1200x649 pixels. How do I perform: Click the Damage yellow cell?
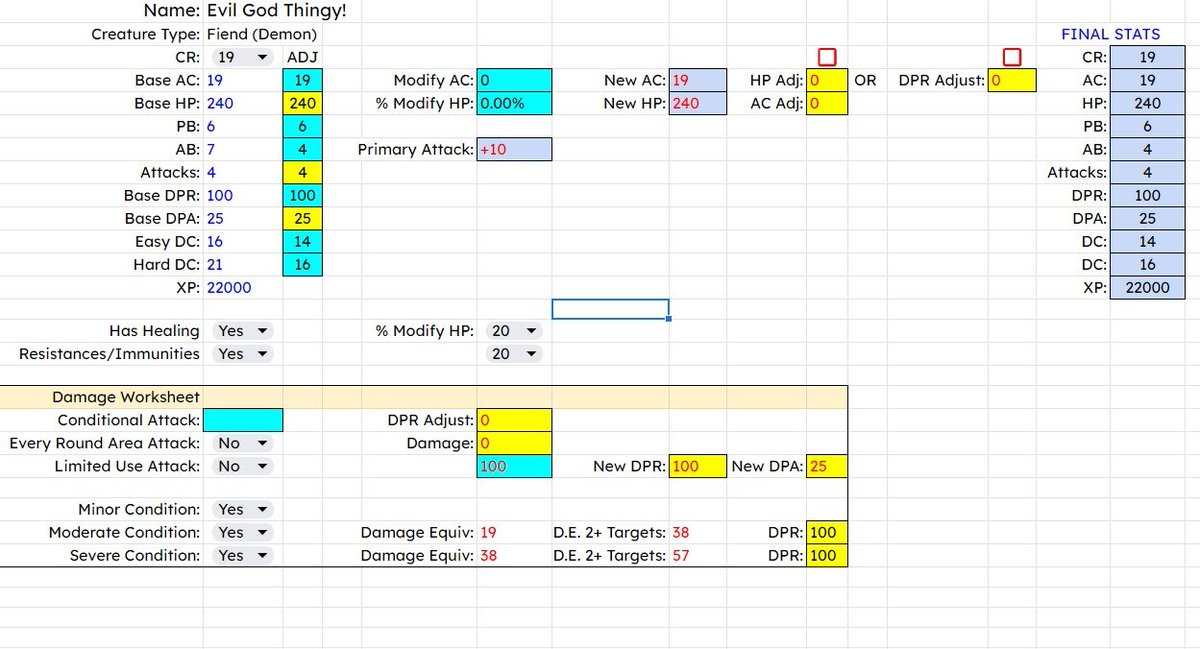[514, 443]
